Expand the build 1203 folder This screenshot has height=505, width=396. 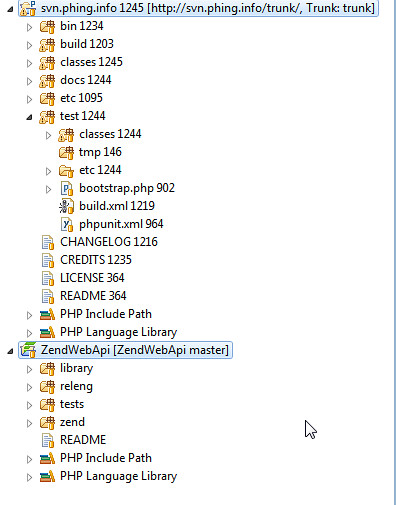29,45
